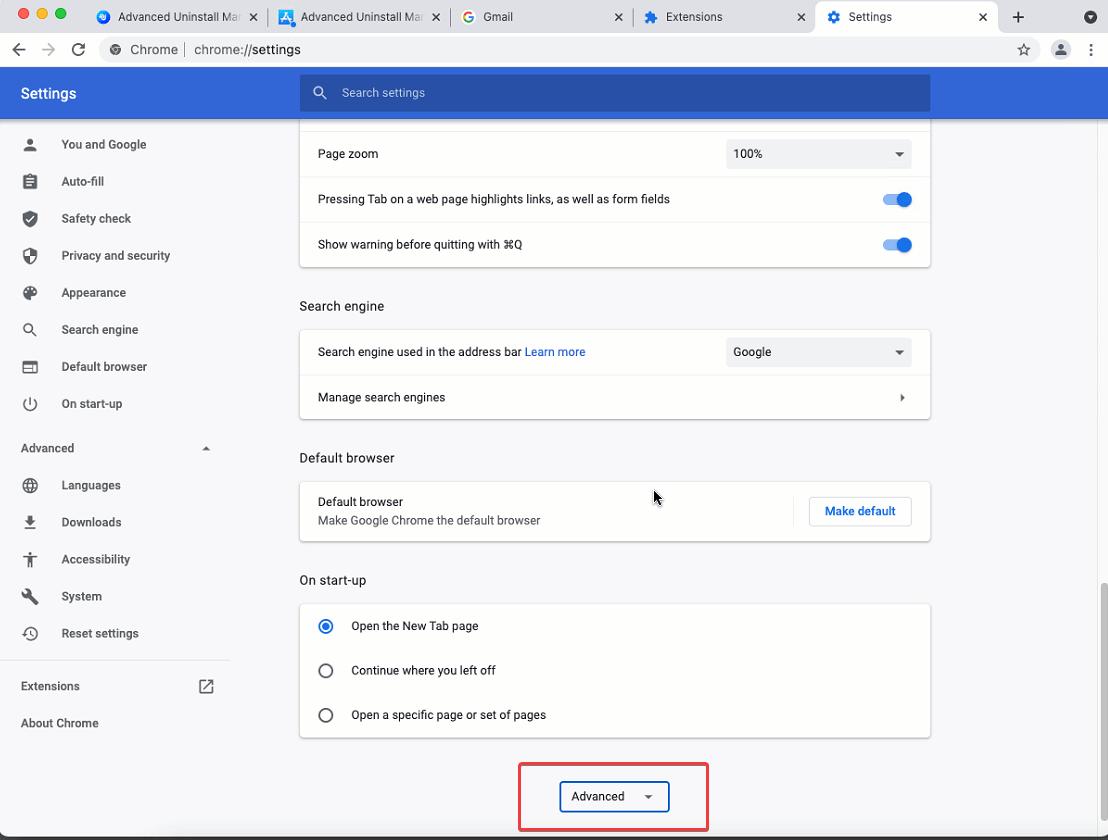Screen dimensions: 1108x840
Task: Click the bookmark star icon in address bar
Action: pos(1023,50)
